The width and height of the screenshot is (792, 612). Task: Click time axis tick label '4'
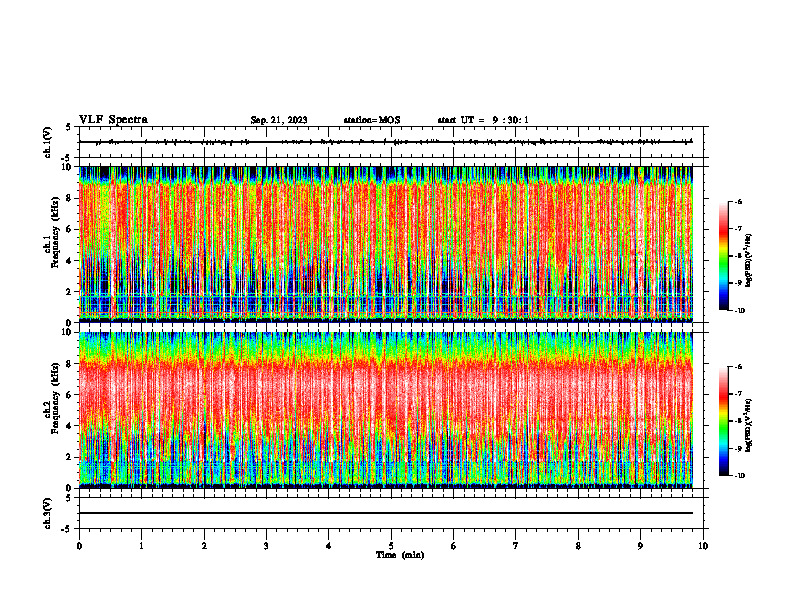[329, 546]
